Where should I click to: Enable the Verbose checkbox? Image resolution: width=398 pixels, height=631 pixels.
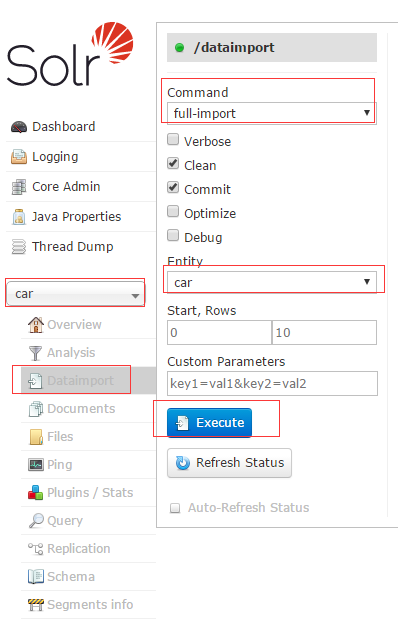click(x=173, y=140)
